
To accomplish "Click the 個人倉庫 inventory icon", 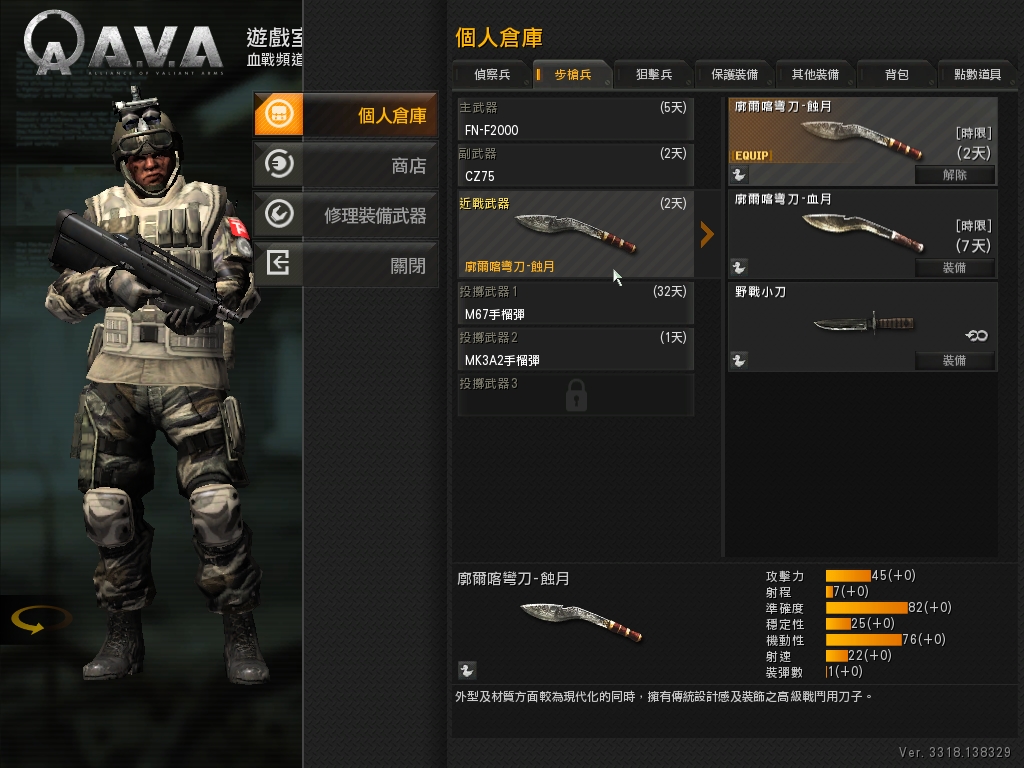I will 279,114.
